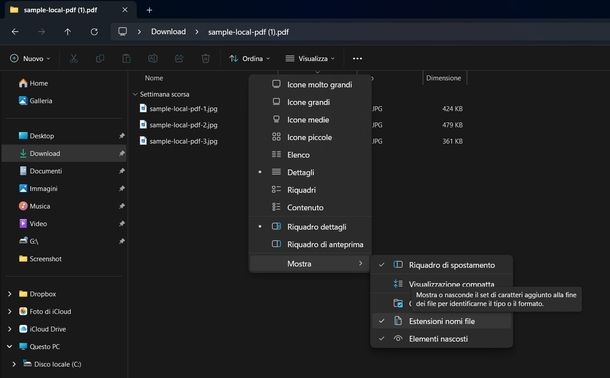Image resolution: width=610 pixels, height=378 pixels.
Task: Click chevron after Download in address bar
Action: point(197,32)
